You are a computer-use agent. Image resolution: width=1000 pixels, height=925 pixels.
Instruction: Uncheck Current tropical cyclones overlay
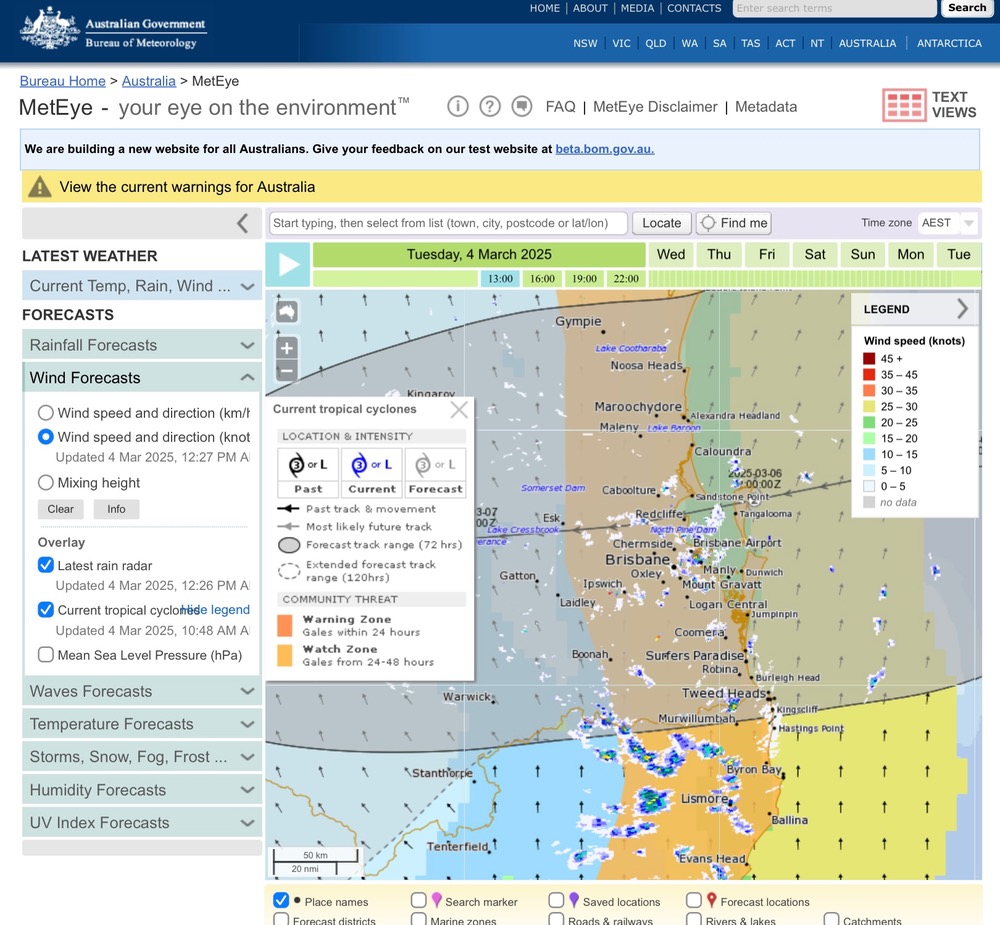(x=45, y=610)
